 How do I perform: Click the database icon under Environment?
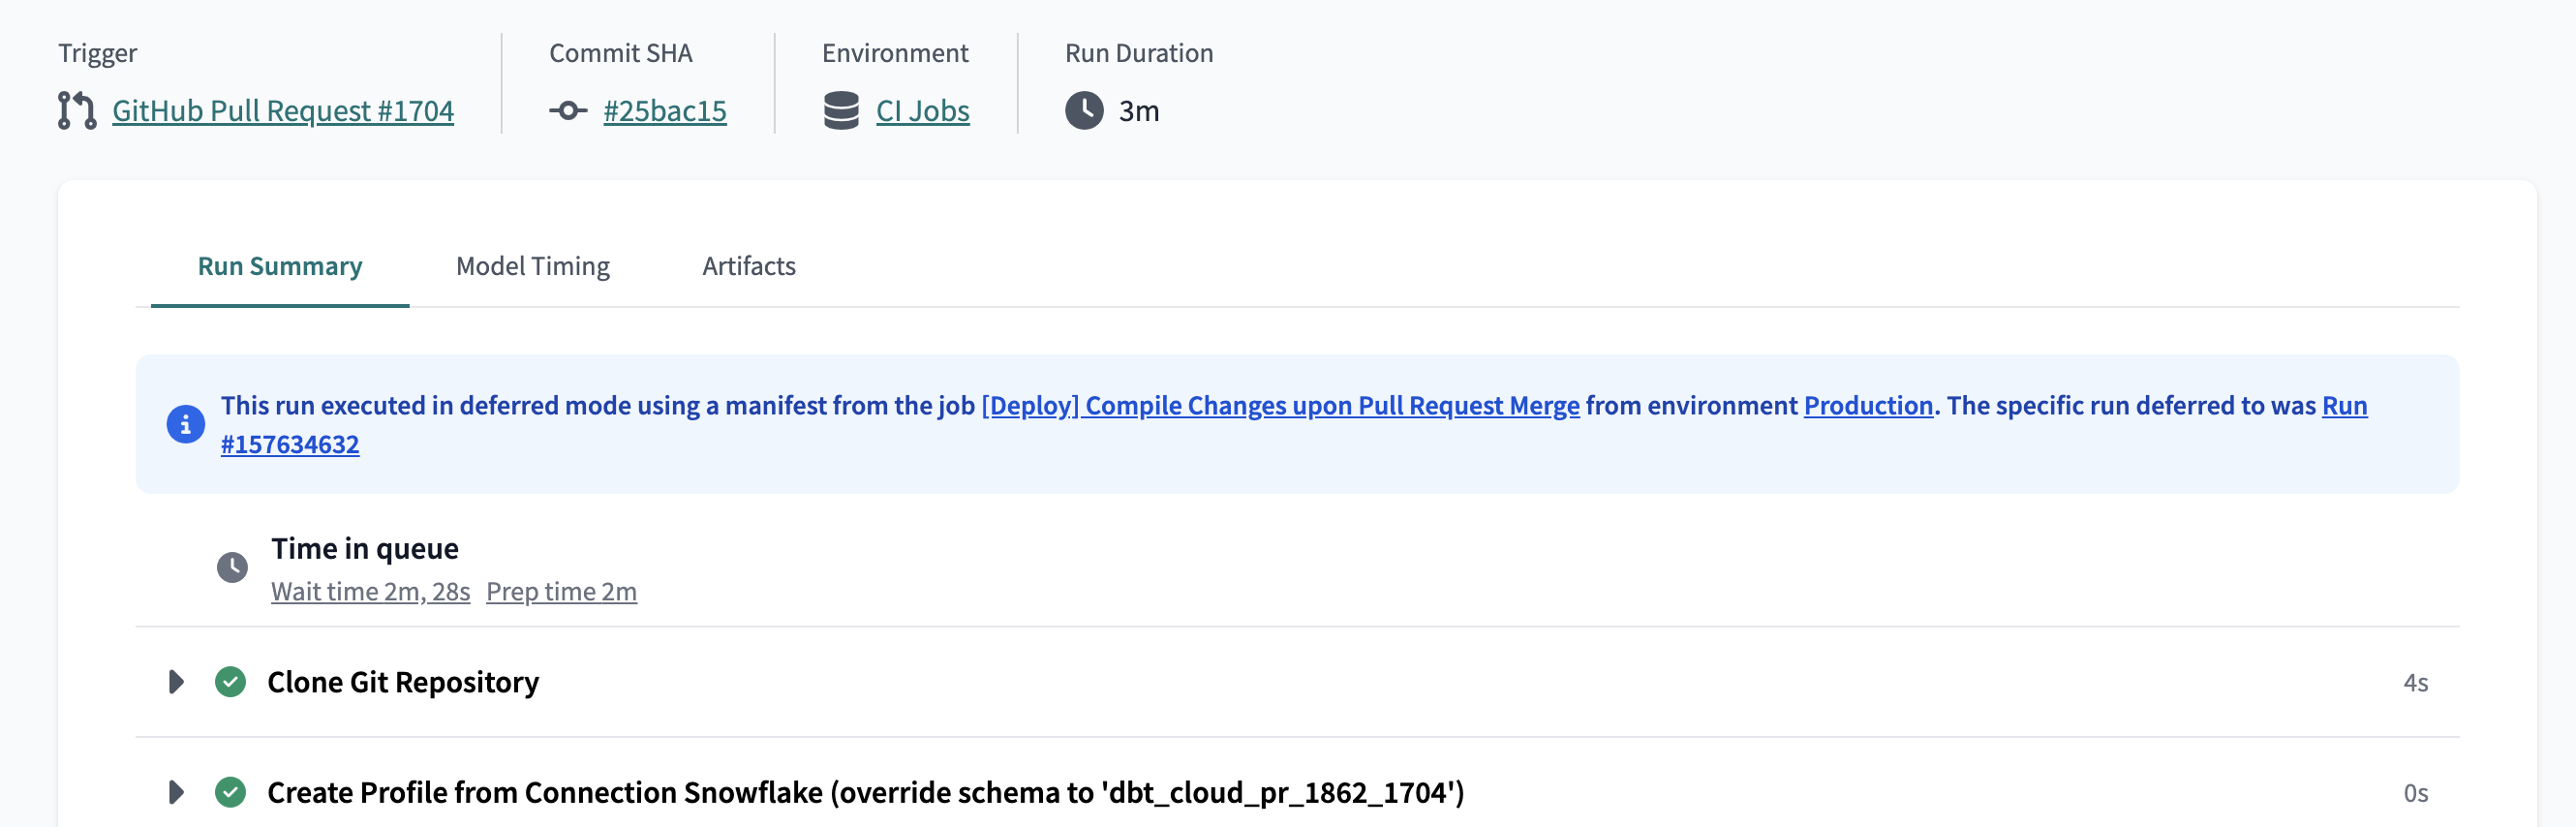840,110
